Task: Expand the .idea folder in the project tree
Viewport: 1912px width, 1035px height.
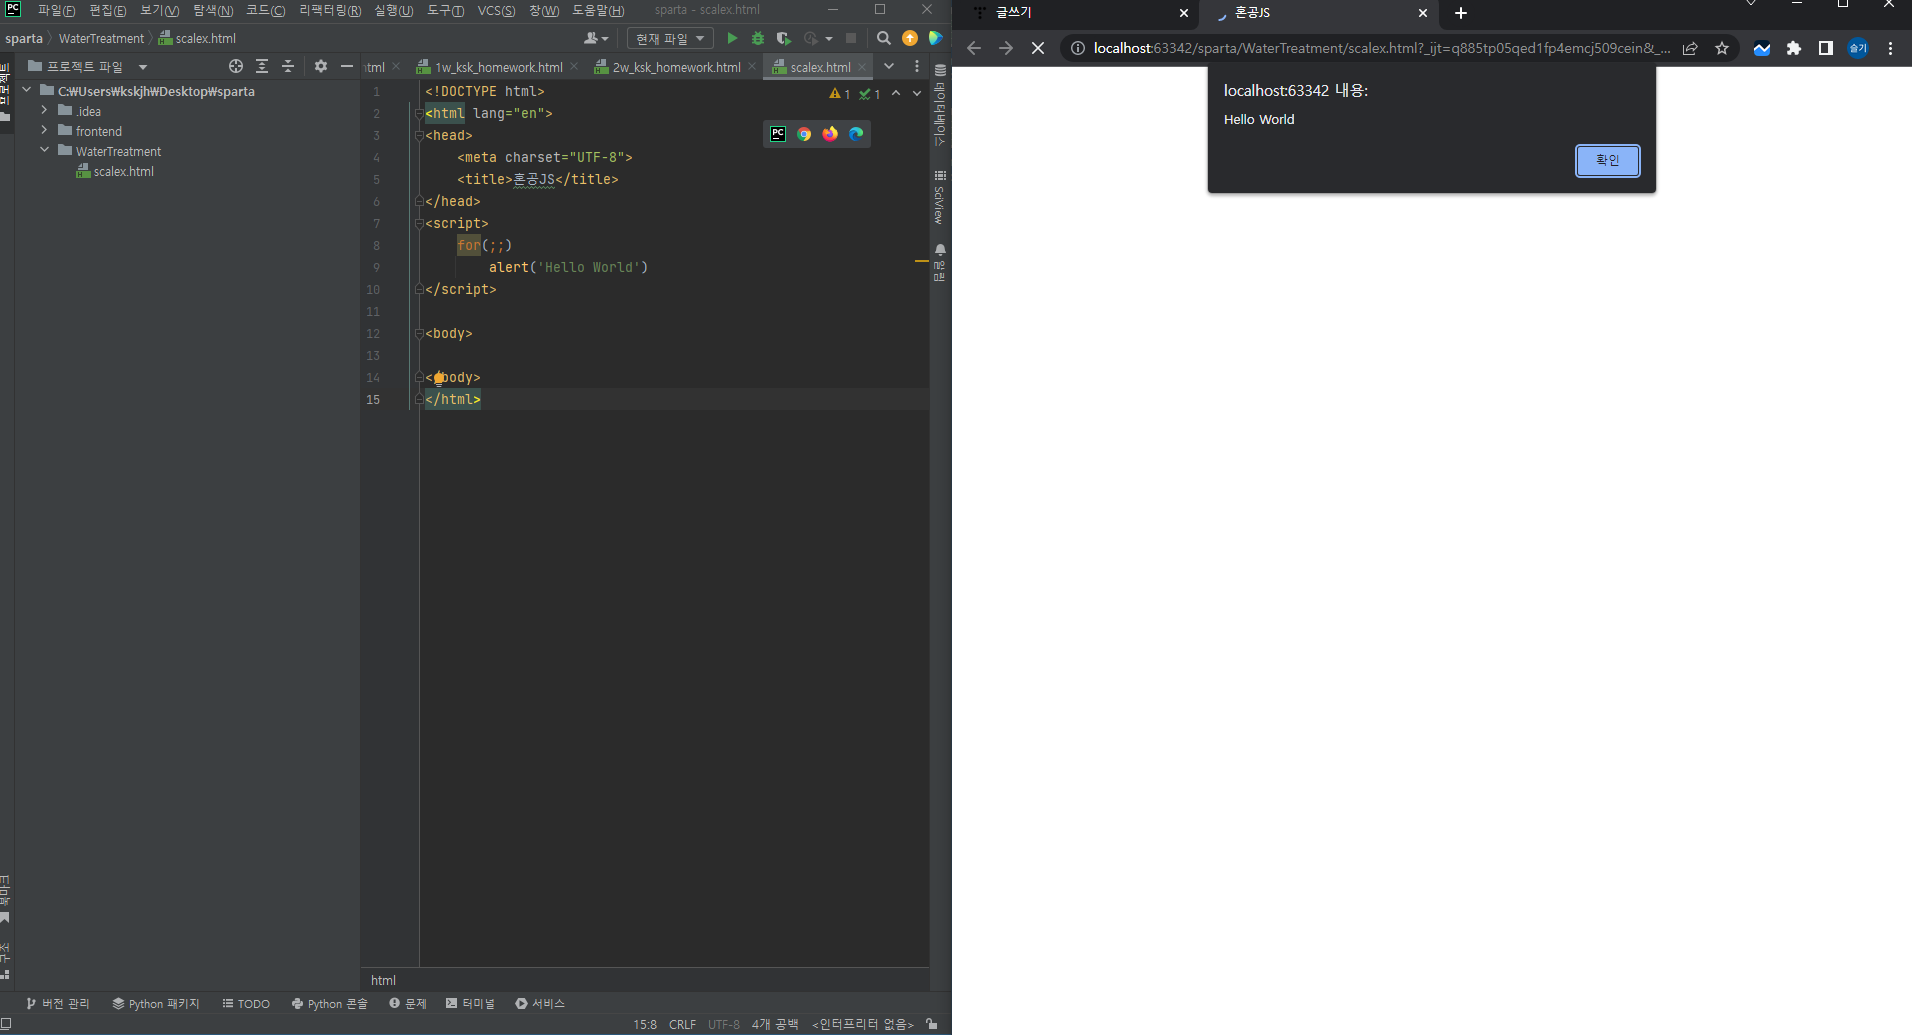Action: point(45,110)
